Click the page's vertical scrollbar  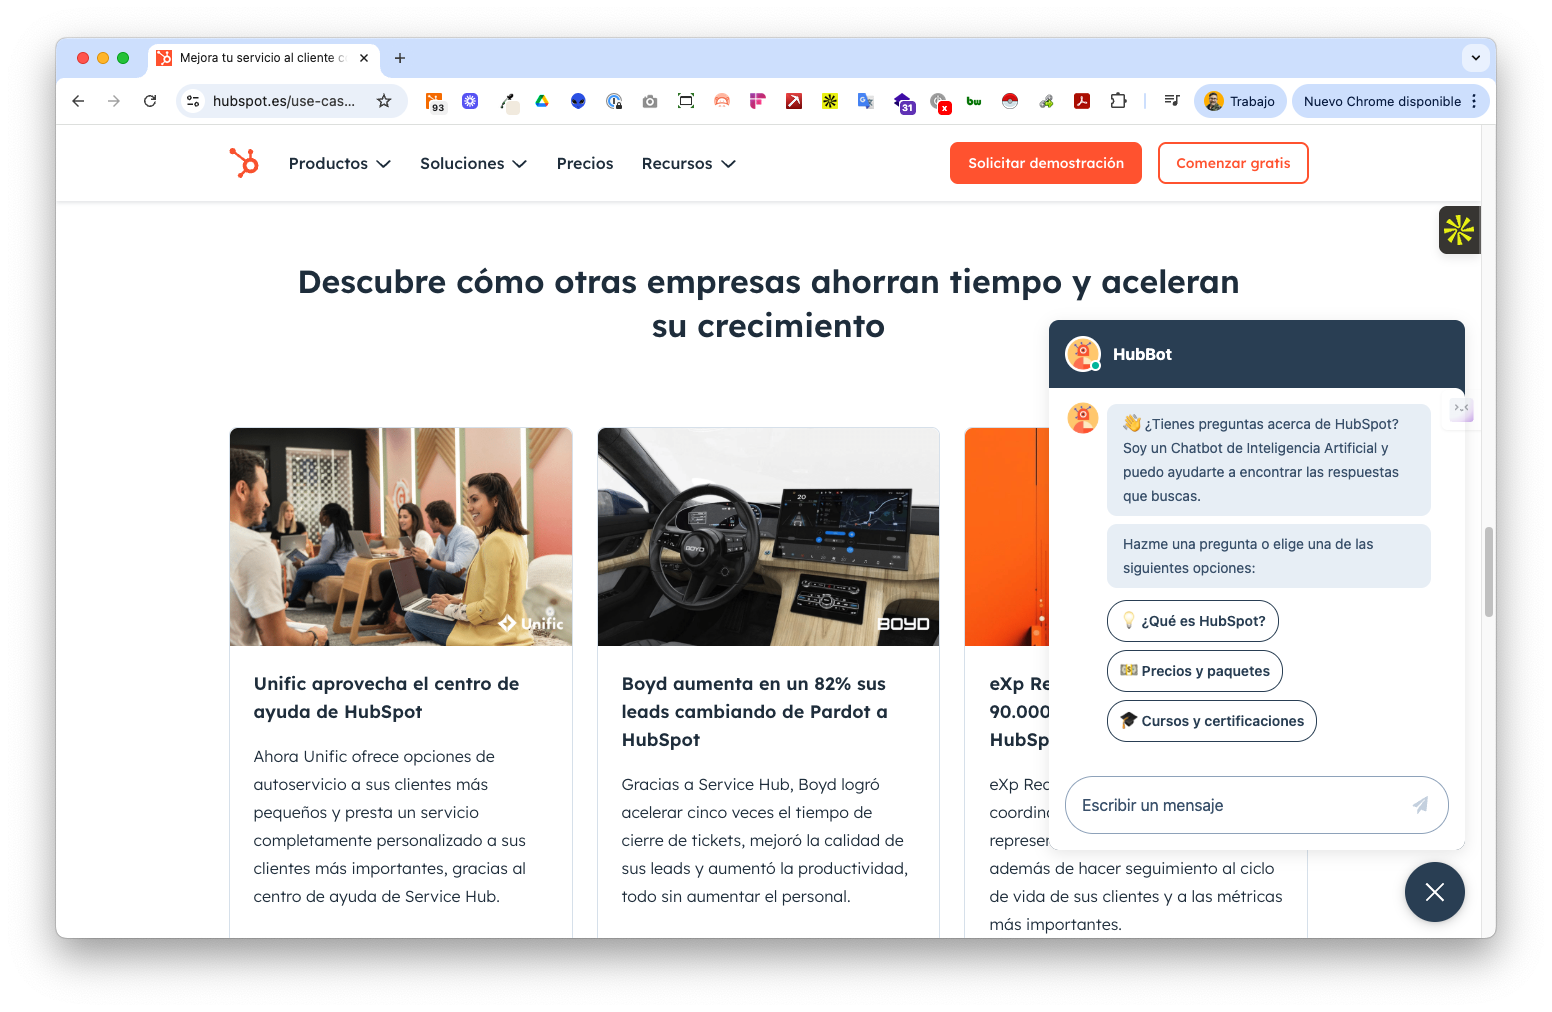click(x=1488, y=571)
